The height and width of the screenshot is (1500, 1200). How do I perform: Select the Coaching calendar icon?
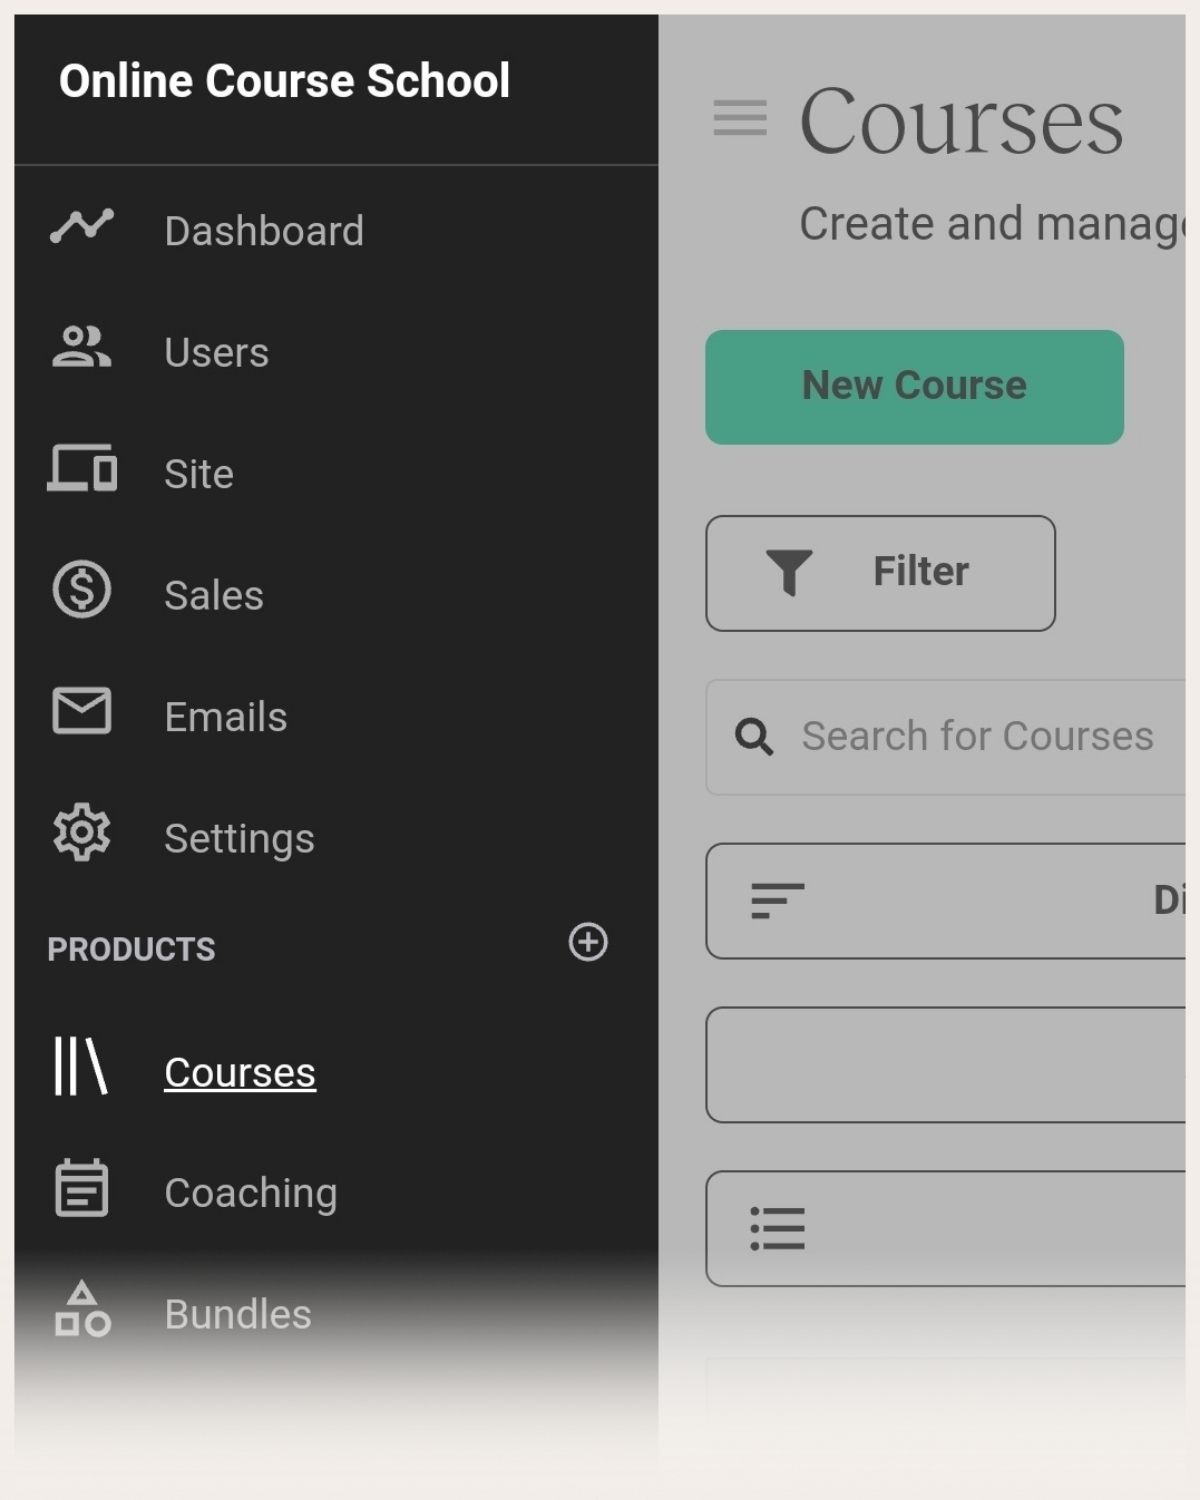(81, 1187)
